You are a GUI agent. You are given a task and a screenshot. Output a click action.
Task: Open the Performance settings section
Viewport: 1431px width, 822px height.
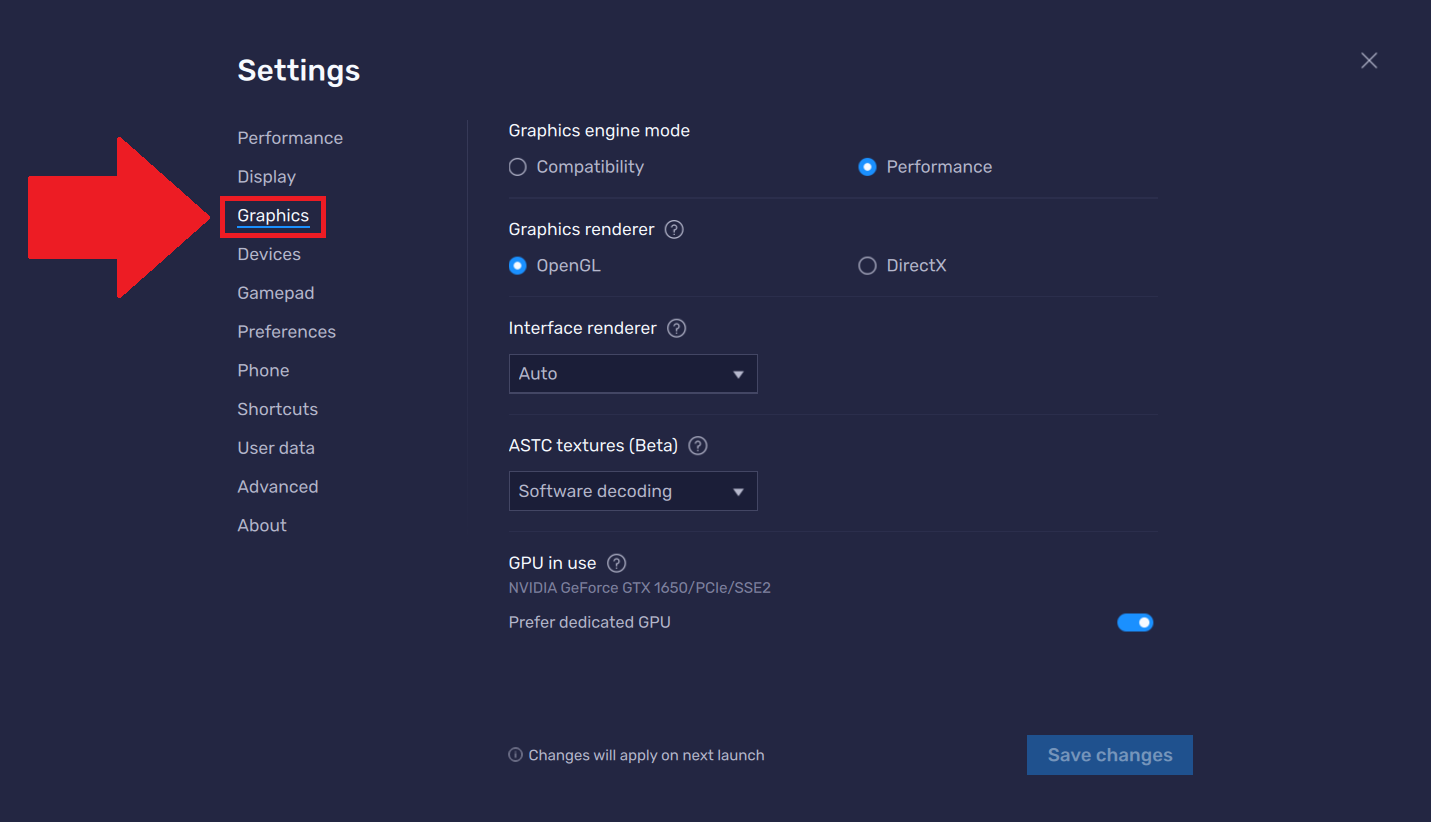290,138
